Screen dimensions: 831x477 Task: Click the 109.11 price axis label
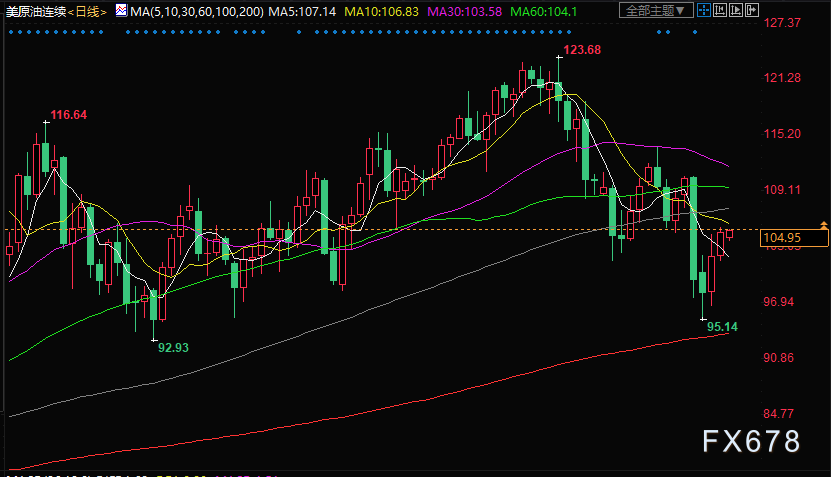point(782,190)
